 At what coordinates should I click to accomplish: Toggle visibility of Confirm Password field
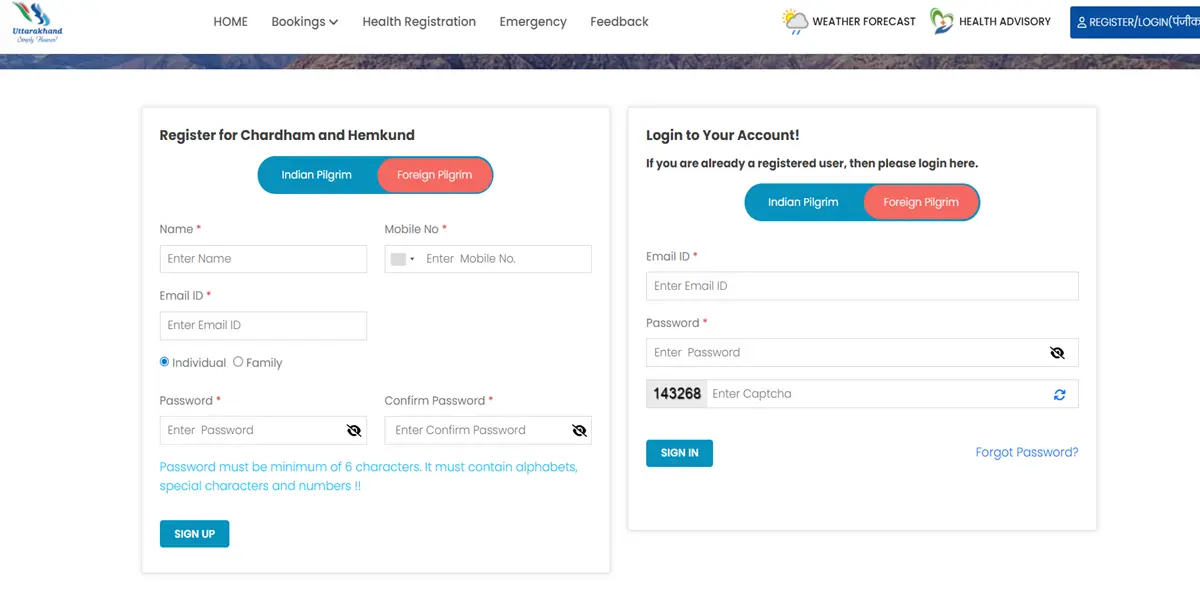click(579, 430)
